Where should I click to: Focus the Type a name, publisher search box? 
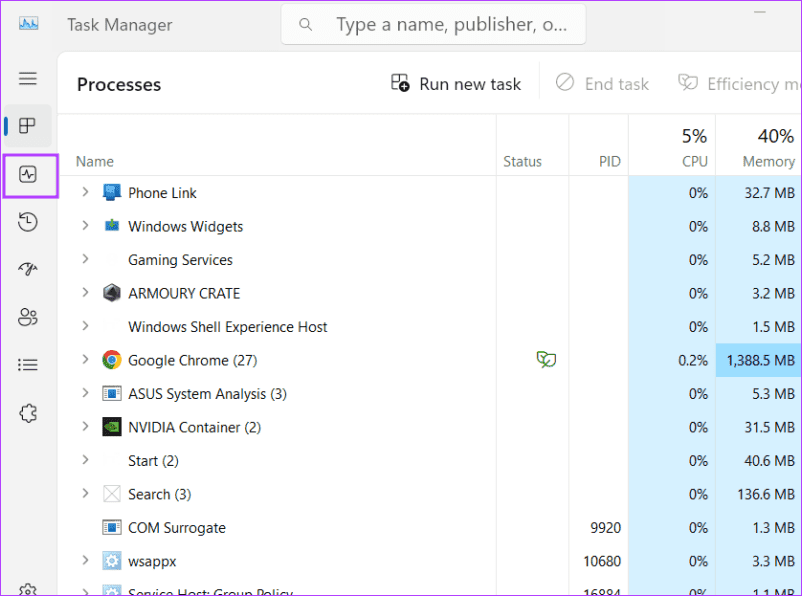pyautogui.click(x=433, y=24)
